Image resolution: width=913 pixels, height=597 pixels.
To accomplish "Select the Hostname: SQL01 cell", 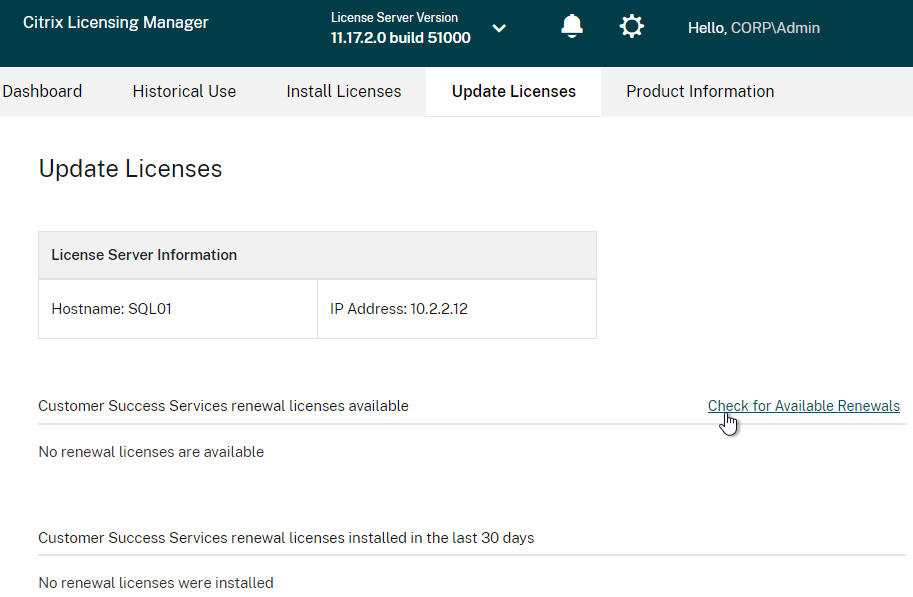I will [178, 309].
